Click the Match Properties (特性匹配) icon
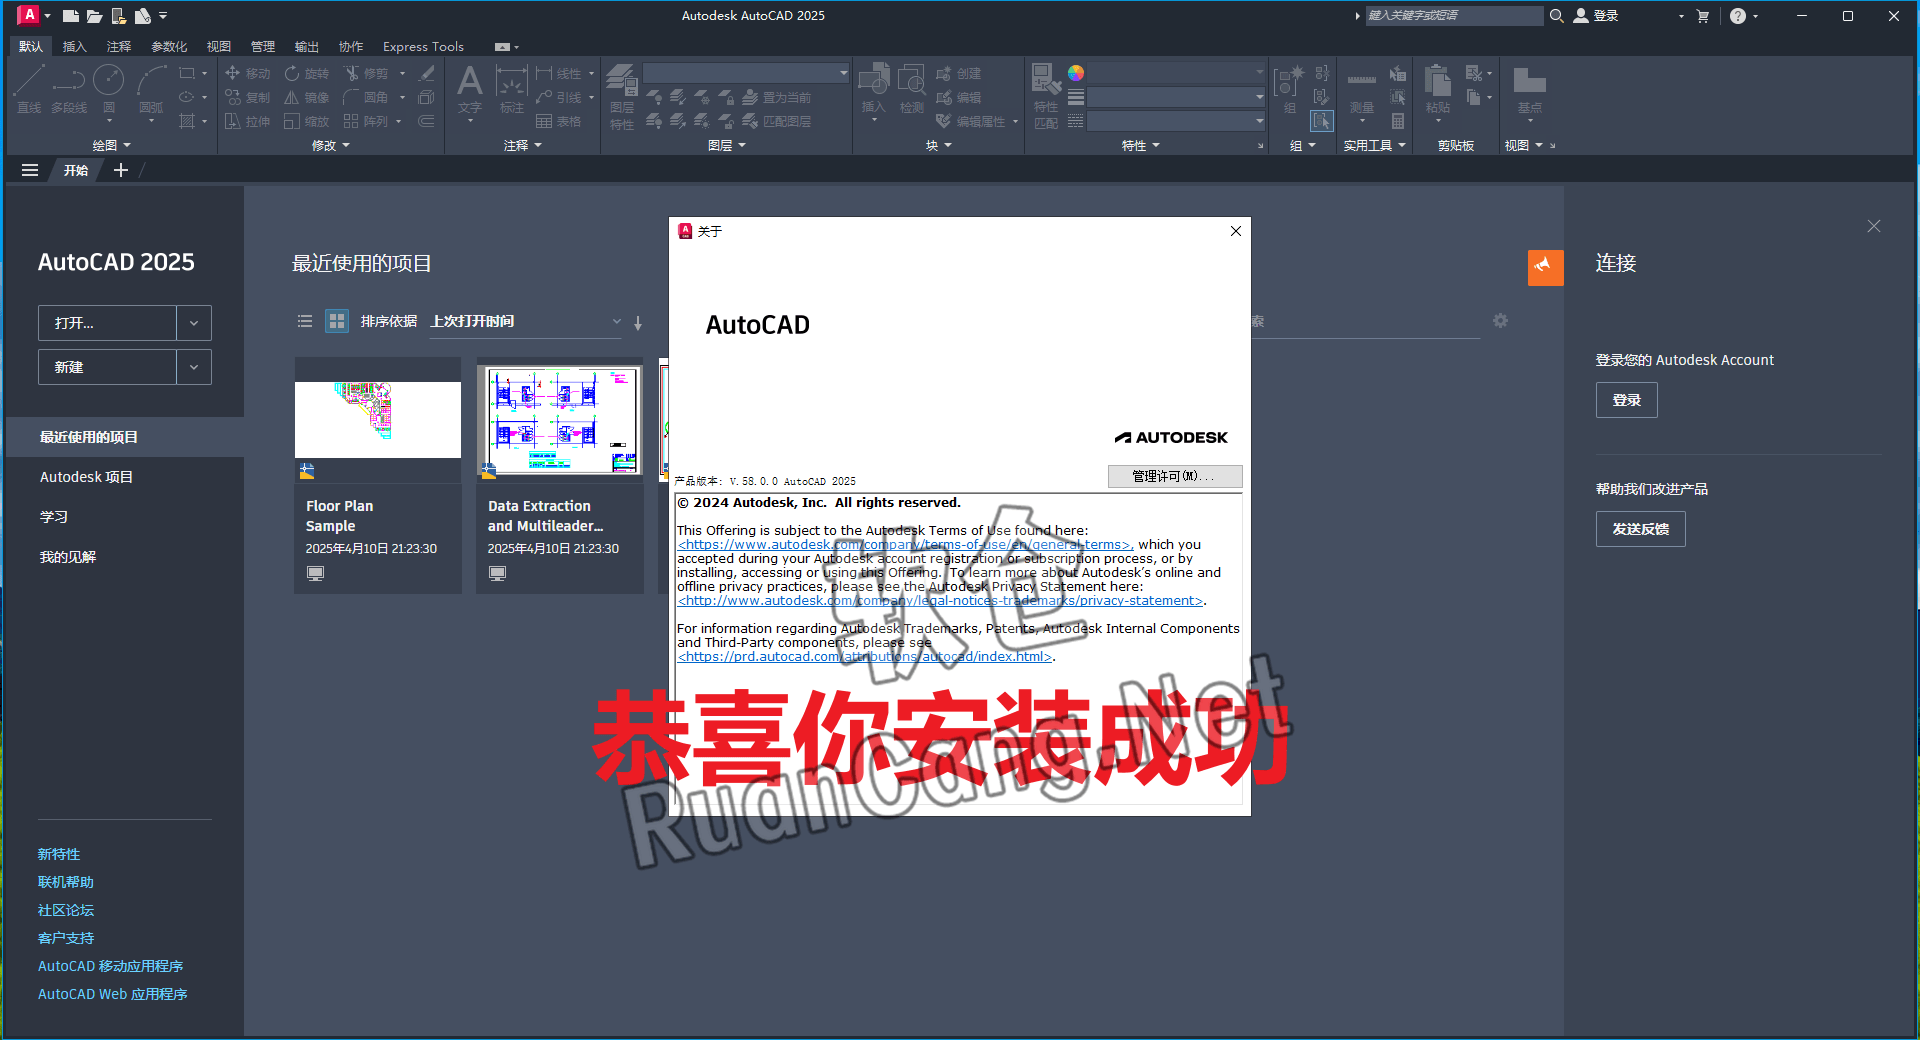The width and height of the screenshot is (1920, 1040). [x=1046, y=96]
